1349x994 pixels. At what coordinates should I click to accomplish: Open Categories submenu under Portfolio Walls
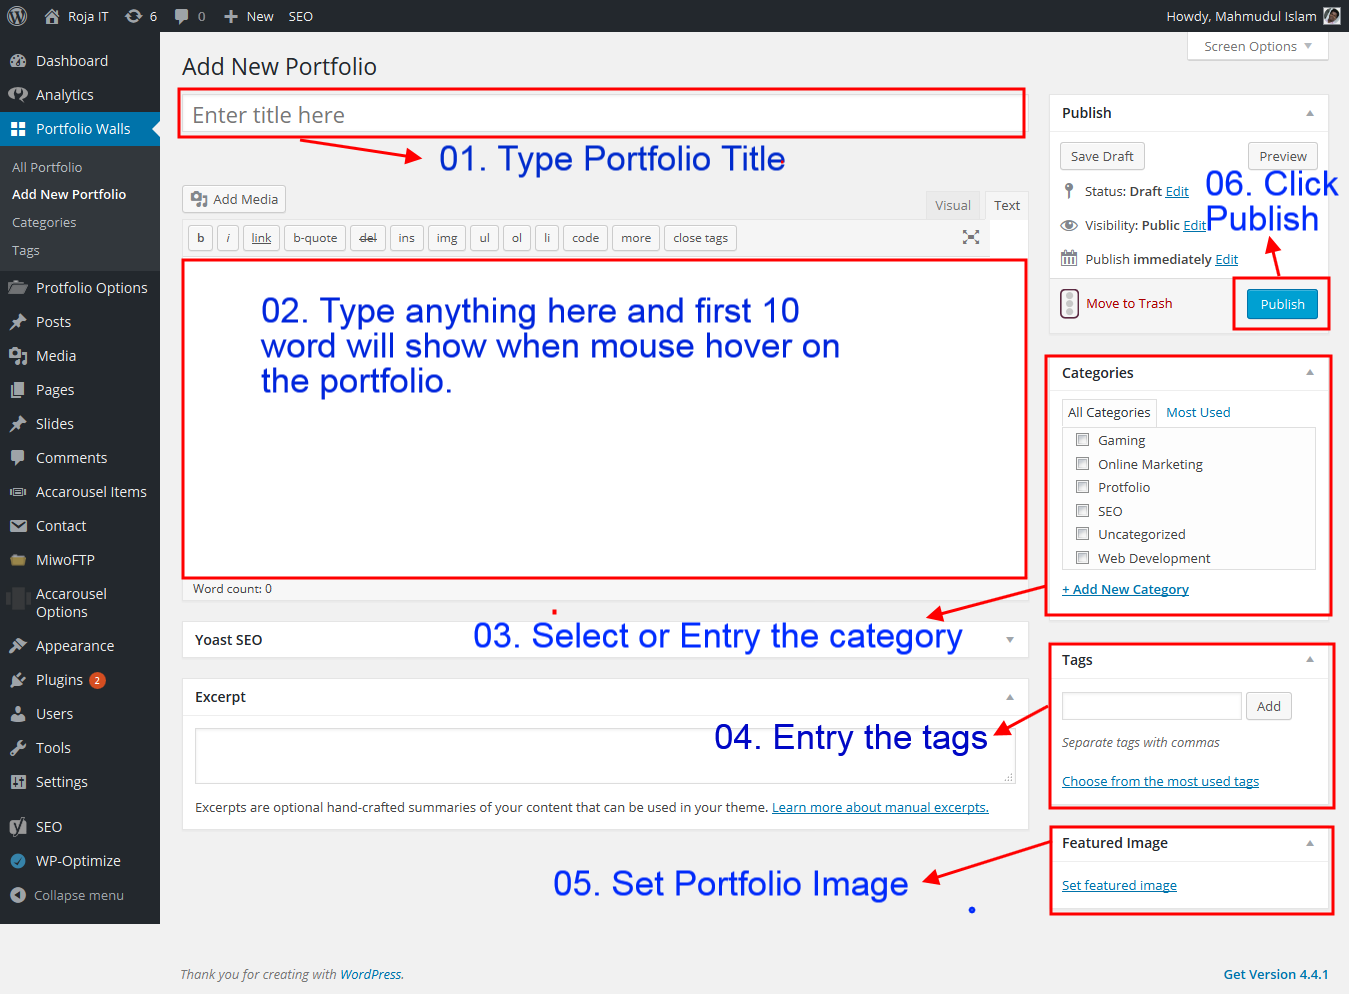[x=44, y=223]
